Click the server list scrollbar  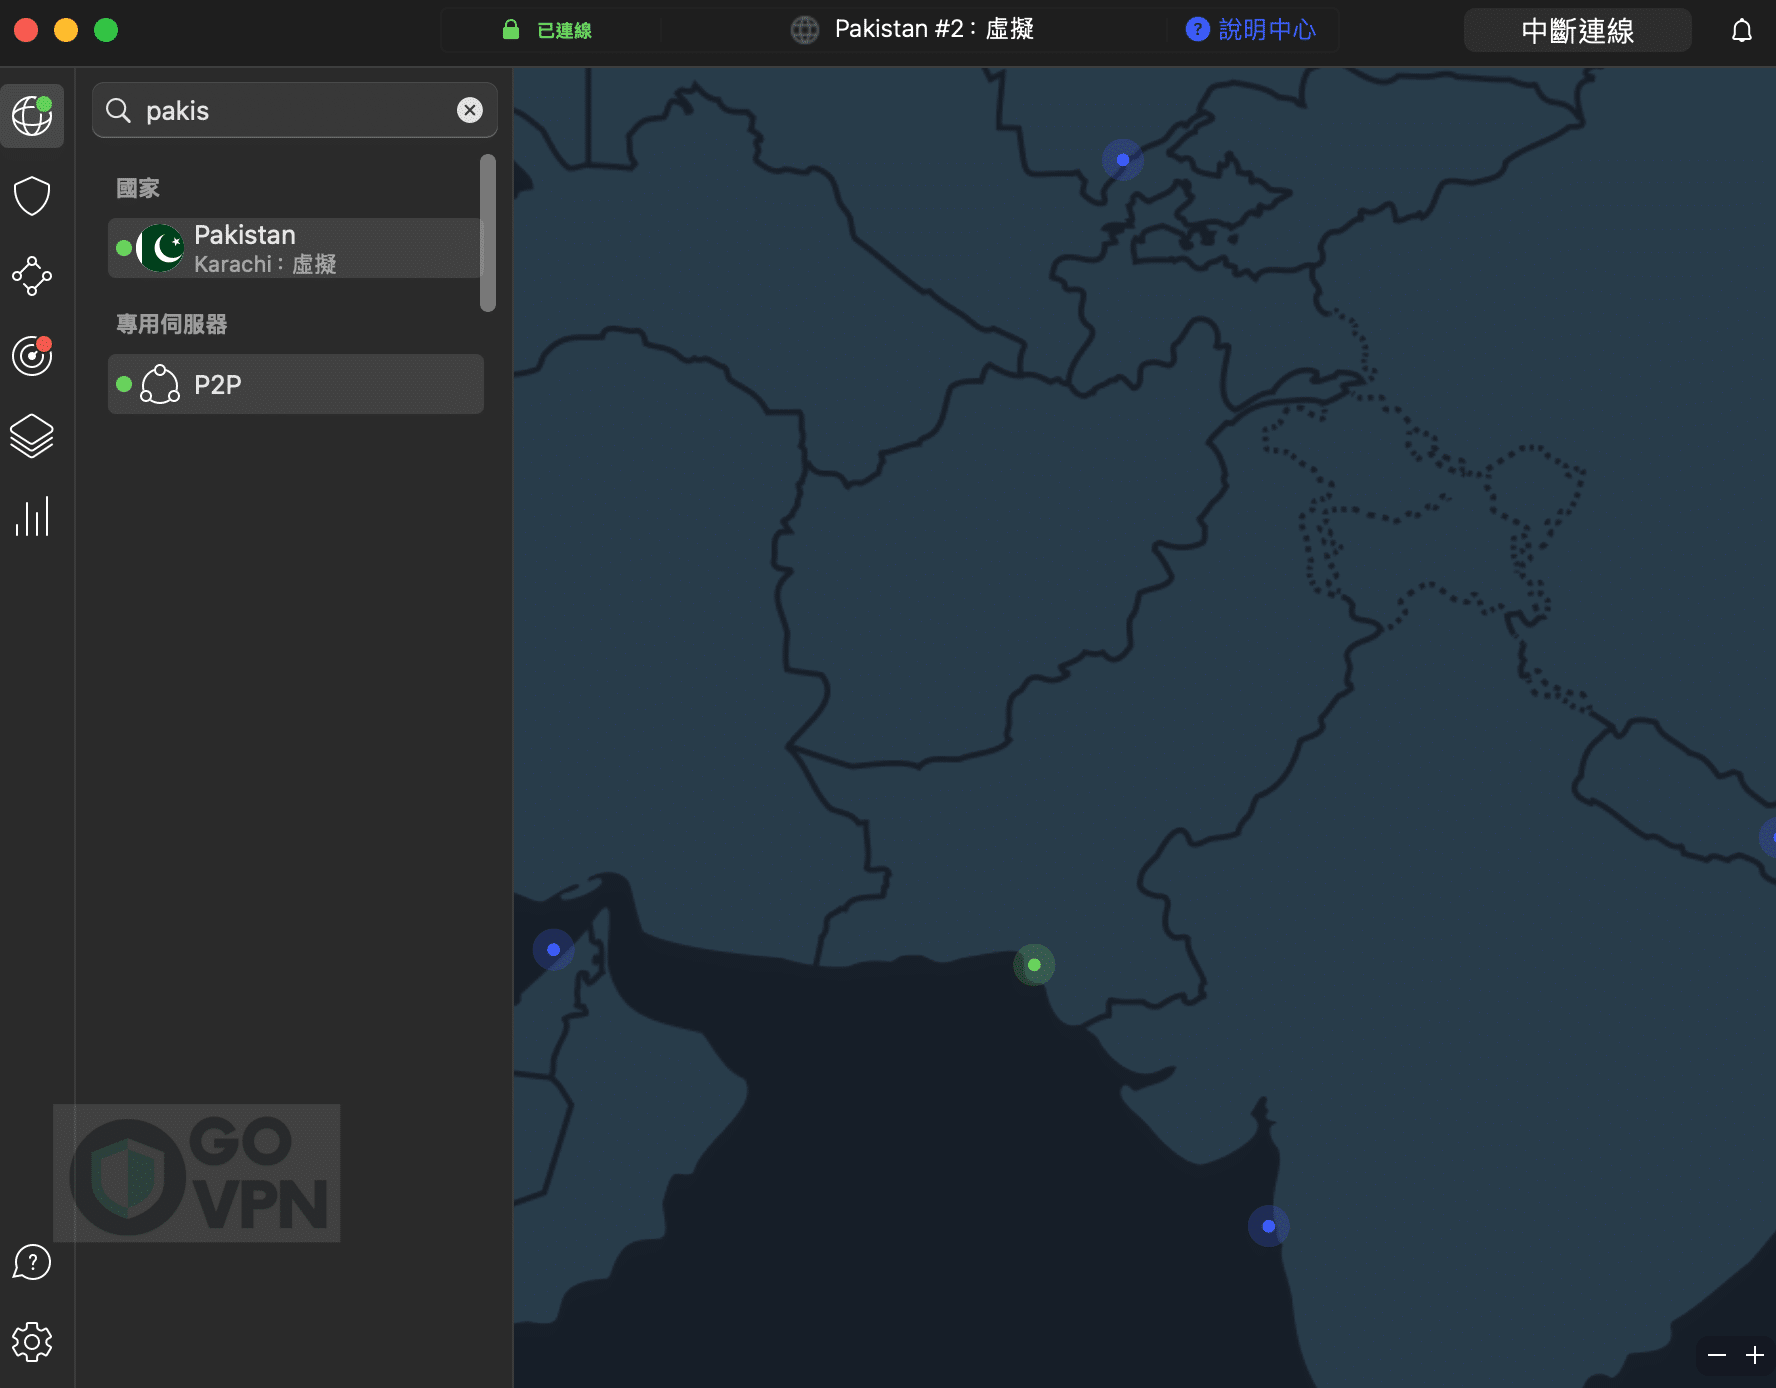click(488, 233)
